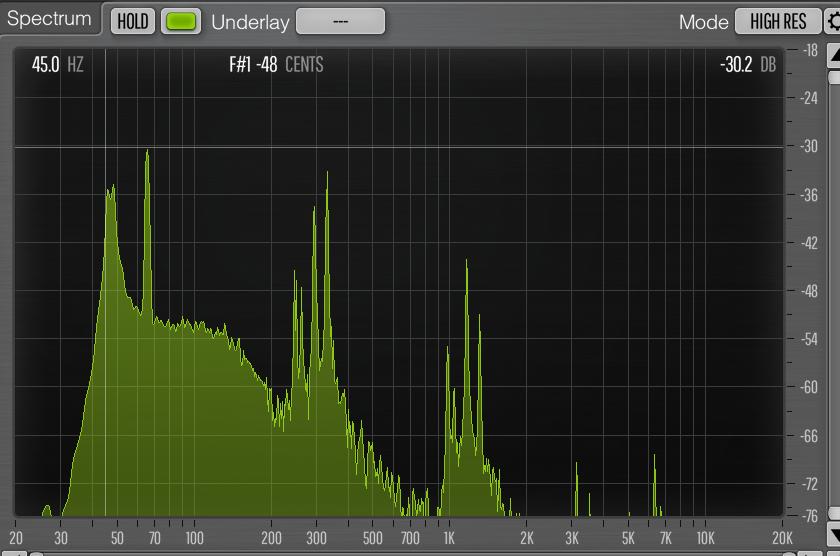This screenshot has height=556, width=840.
Task: Click the Mode label
Action: click(703, 22)
